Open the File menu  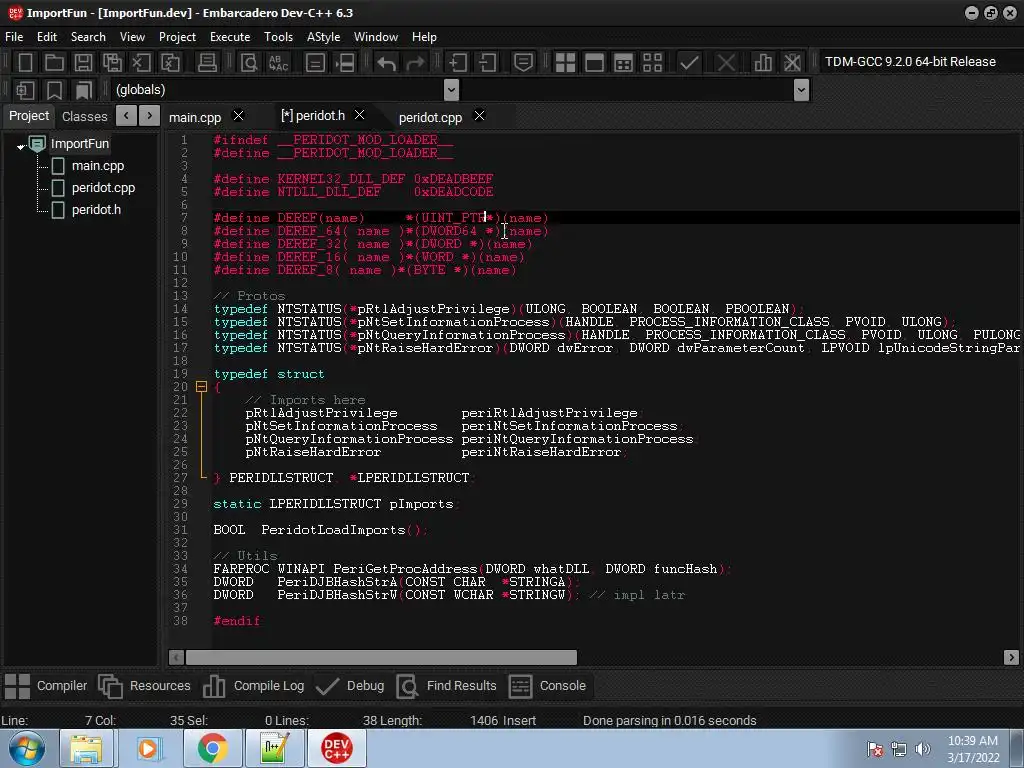[14, 37]
